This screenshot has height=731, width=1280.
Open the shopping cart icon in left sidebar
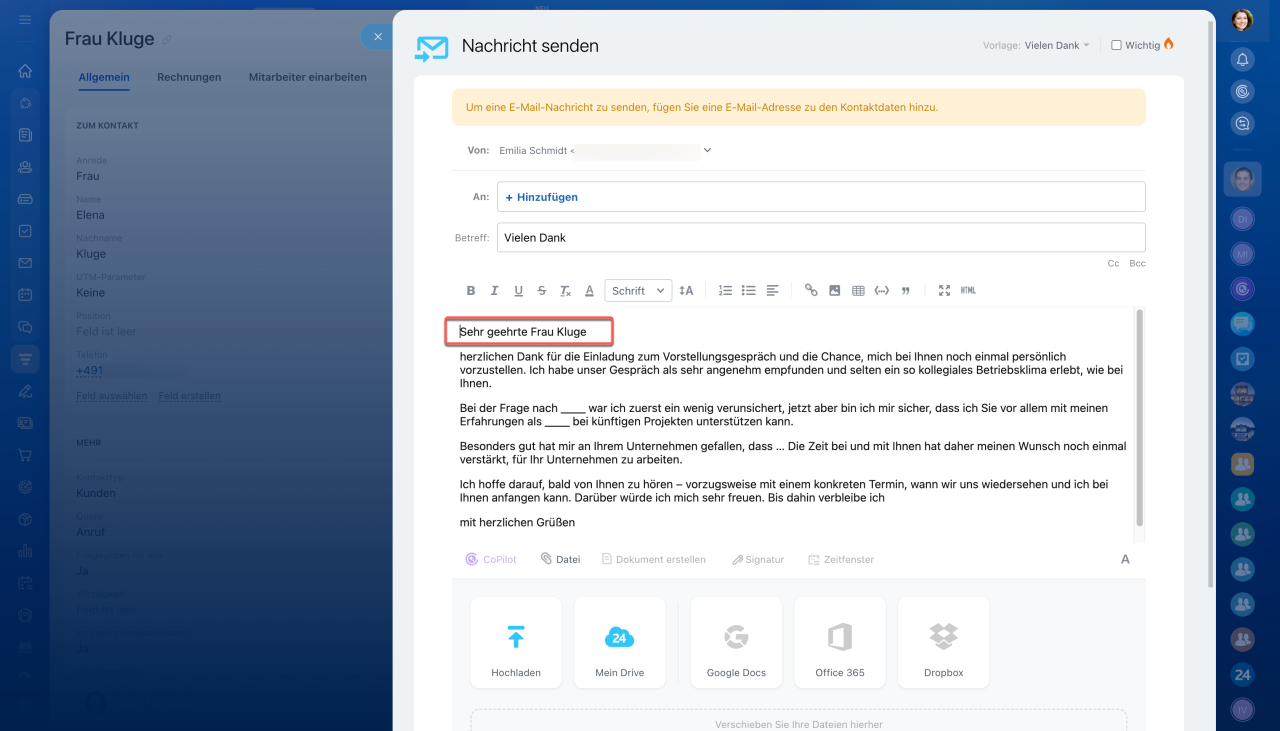25,455
